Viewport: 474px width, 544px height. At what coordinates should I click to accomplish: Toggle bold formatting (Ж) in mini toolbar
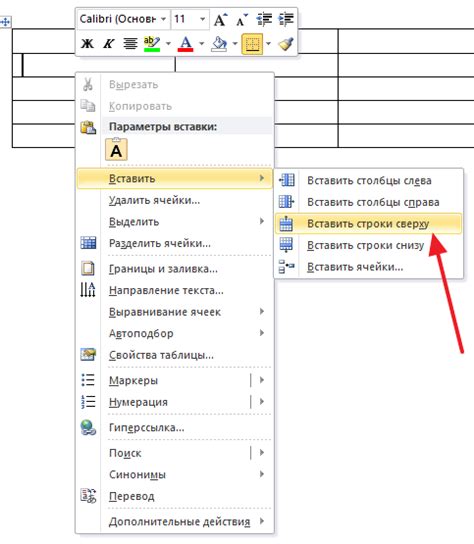tap(87, 44)
